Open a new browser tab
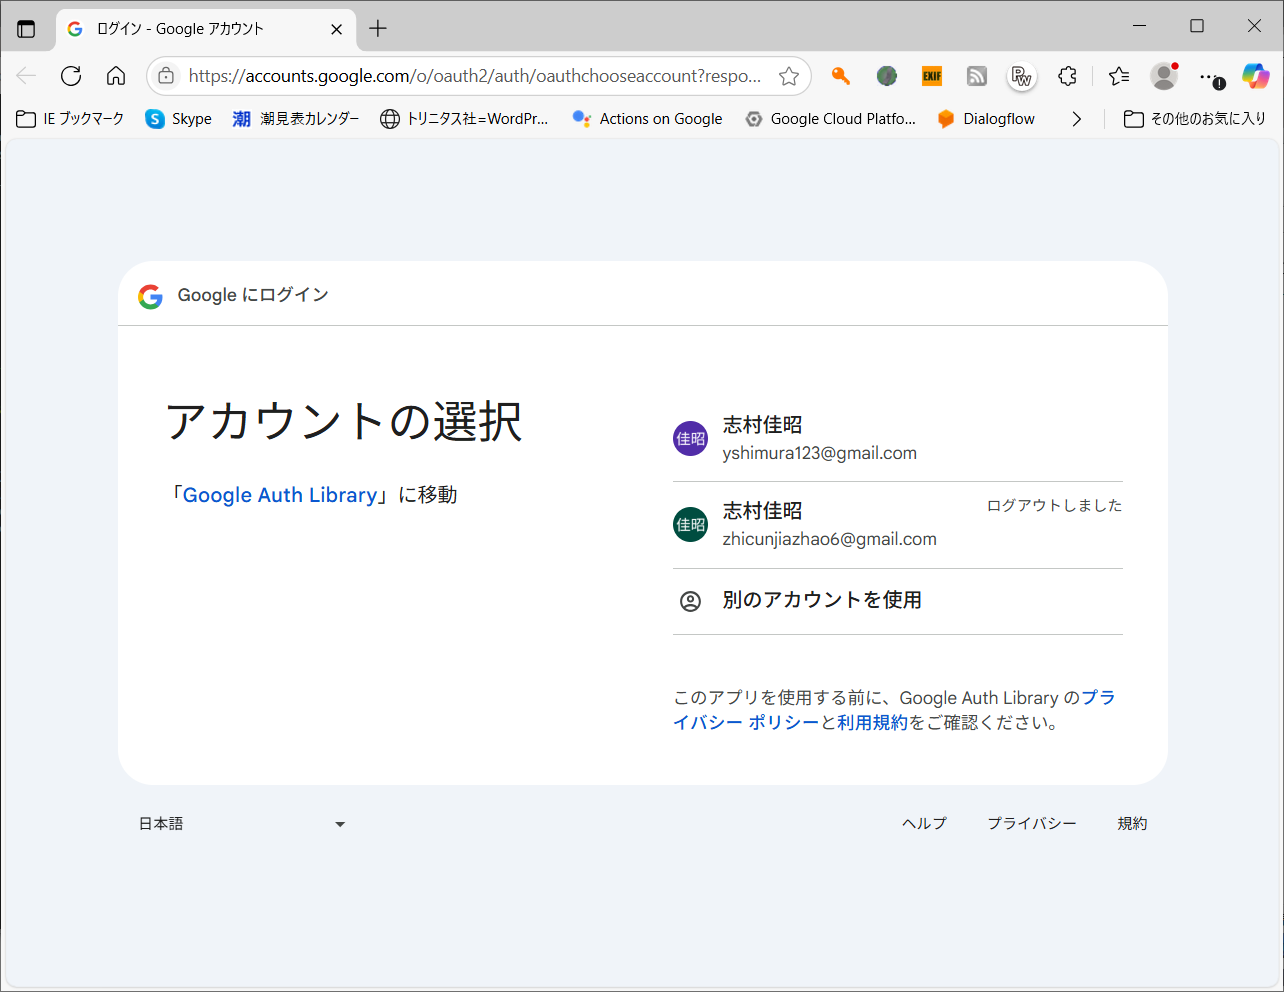Screen dimensions: 1284x992 tap(378, 29)
